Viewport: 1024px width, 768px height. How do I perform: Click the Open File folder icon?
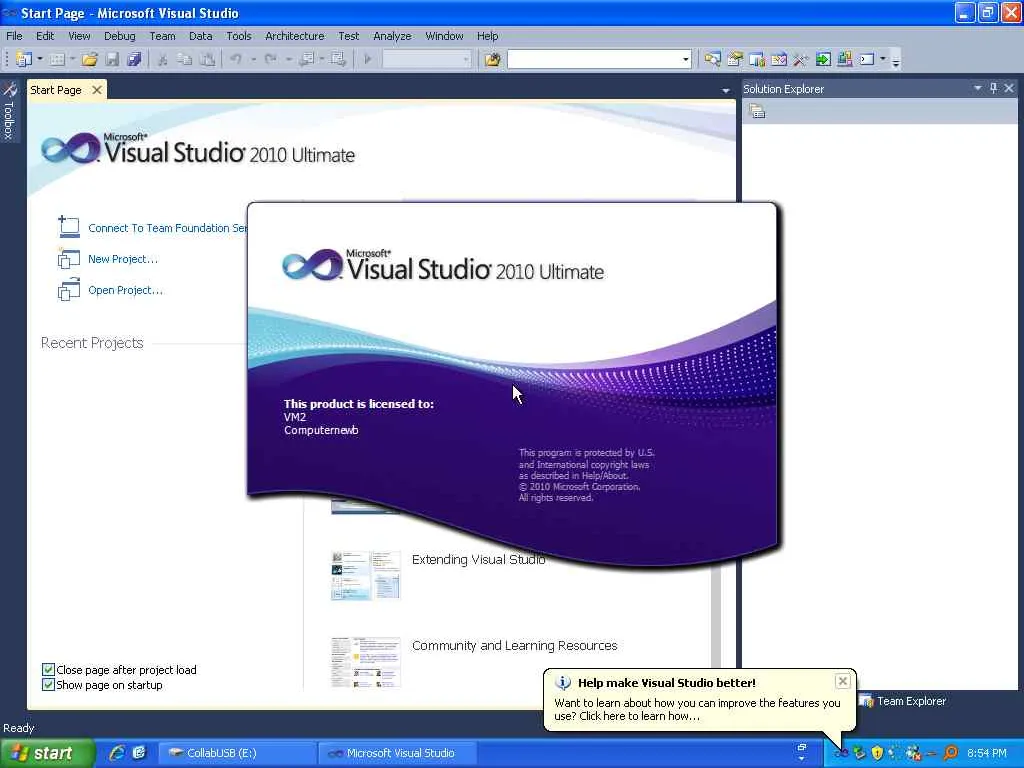pos(90,59)
